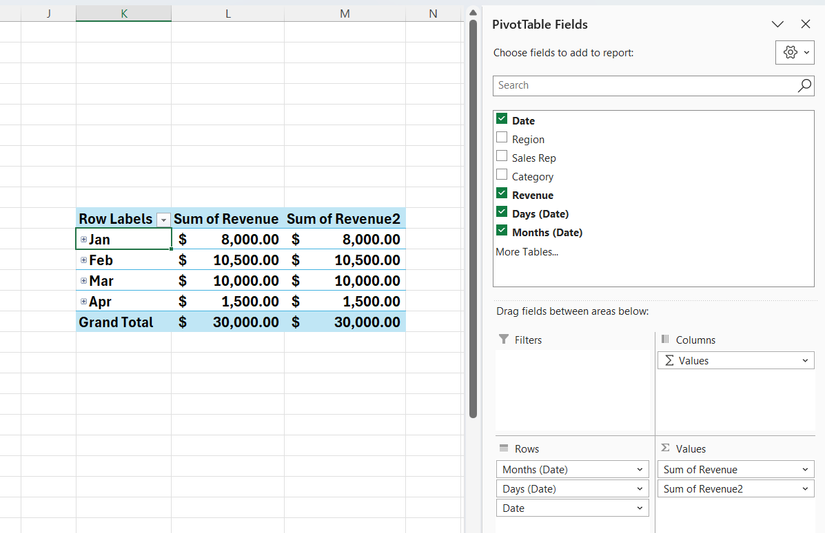Click in the field Search box
The image size is (825, 533).
pos(640,86)
